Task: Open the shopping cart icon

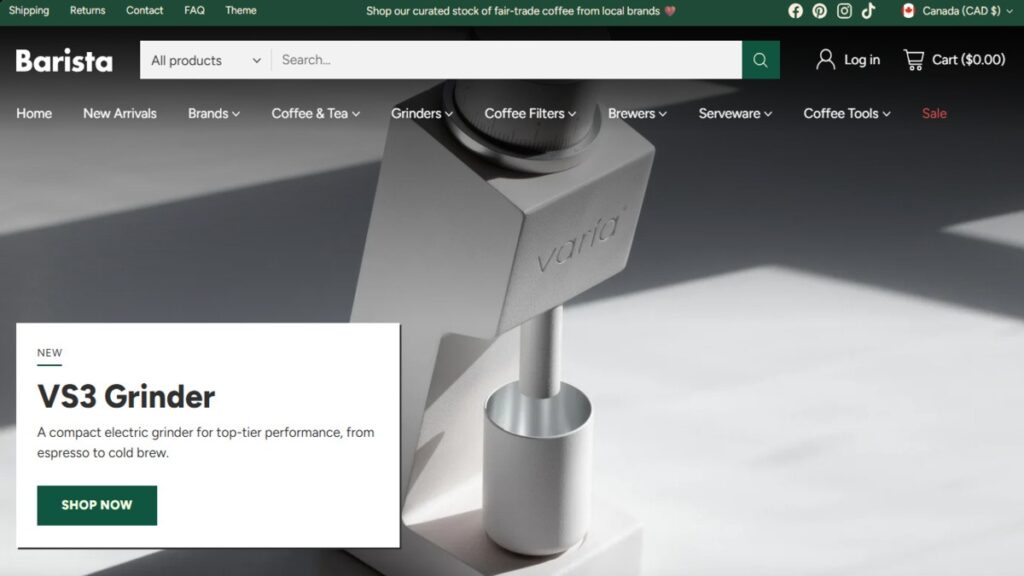Action: 913,59
